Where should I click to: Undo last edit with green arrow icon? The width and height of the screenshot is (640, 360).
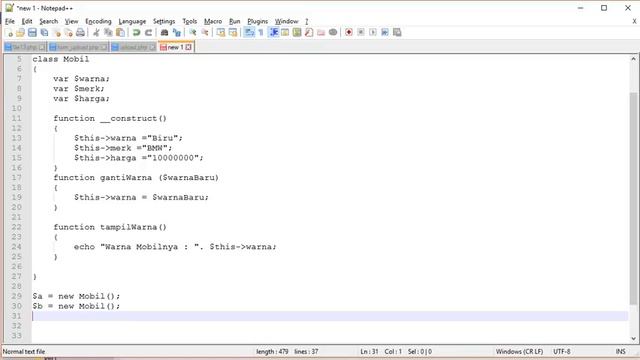pyautogui.click(x=136, y=33)
